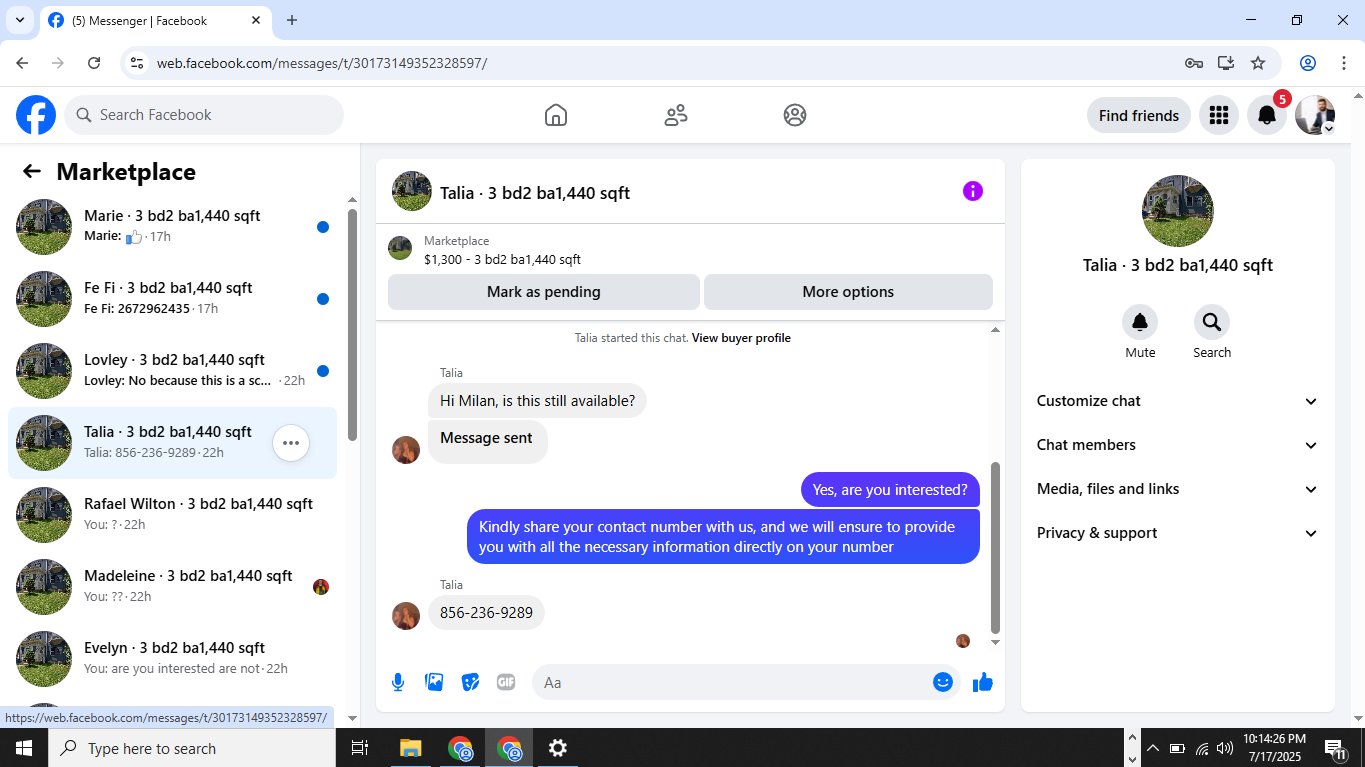Reload the page
This screenshot has height=767, width=1365.
pyautogui.click(x=94, y=63)
